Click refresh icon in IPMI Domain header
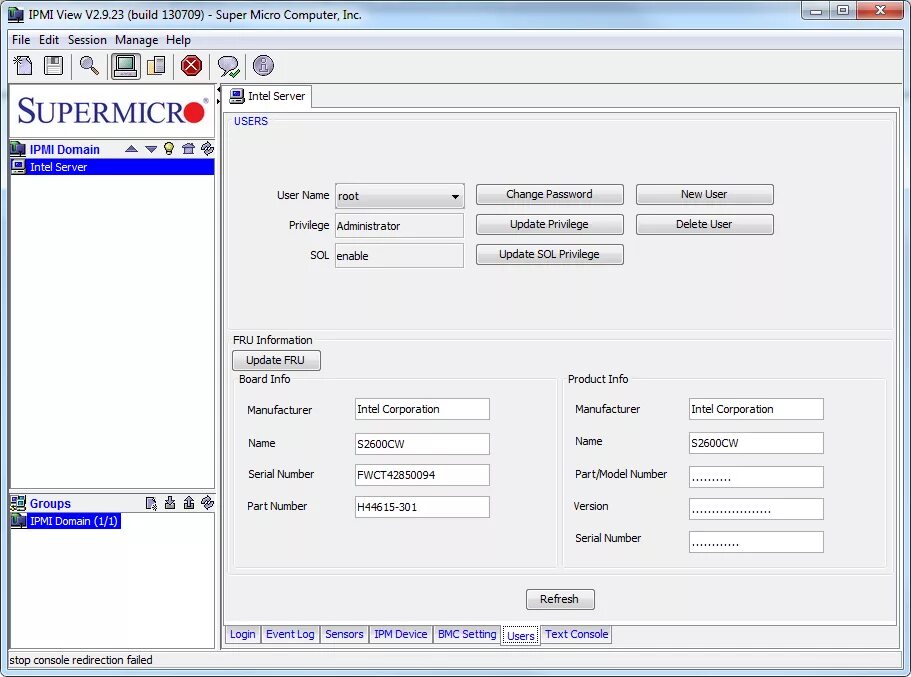The width and height of the screenshot is (911, 677). tap(207, 148)
